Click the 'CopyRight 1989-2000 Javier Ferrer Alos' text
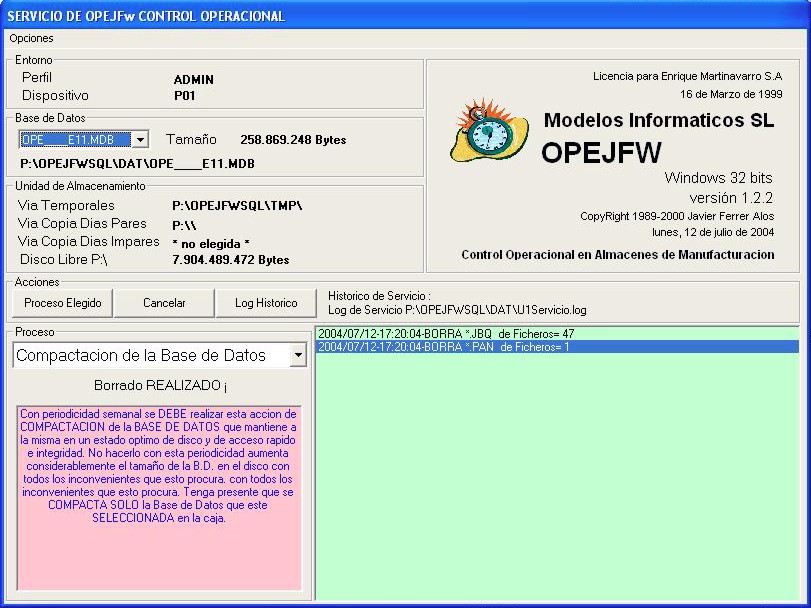This screenshot has width=811, height=608. point(677,216)
